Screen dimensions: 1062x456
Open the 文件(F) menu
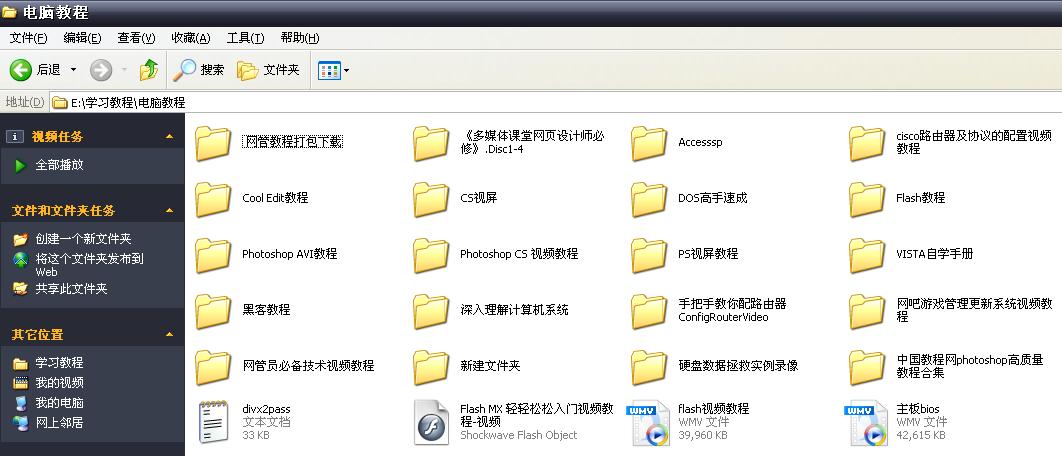tap(28, 38)
